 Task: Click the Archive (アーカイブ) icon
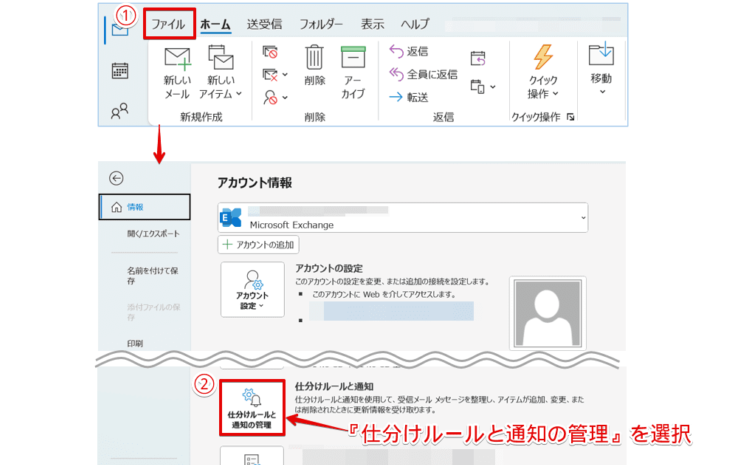point(352,62)
